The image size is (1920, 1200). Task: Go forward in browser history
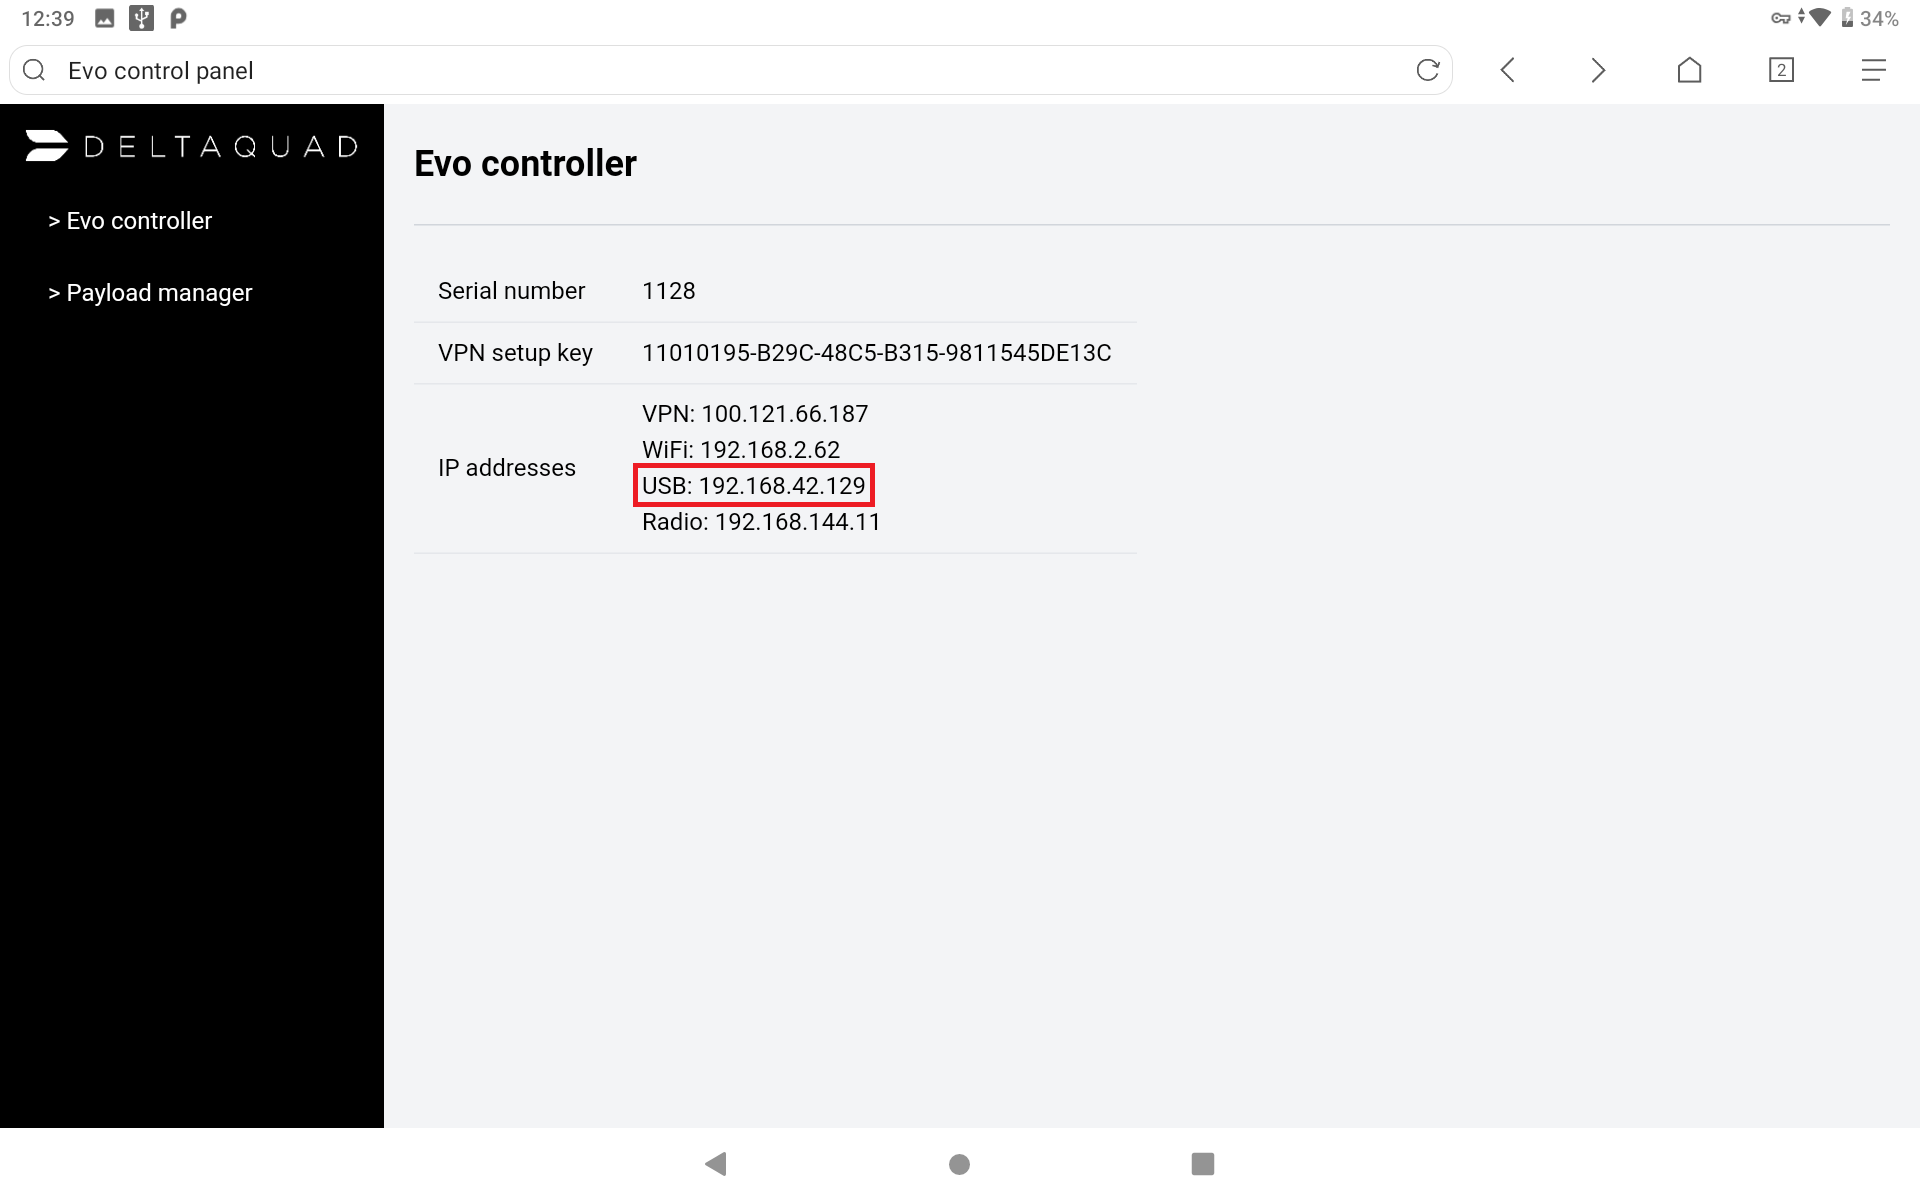tap(1598, 70)
